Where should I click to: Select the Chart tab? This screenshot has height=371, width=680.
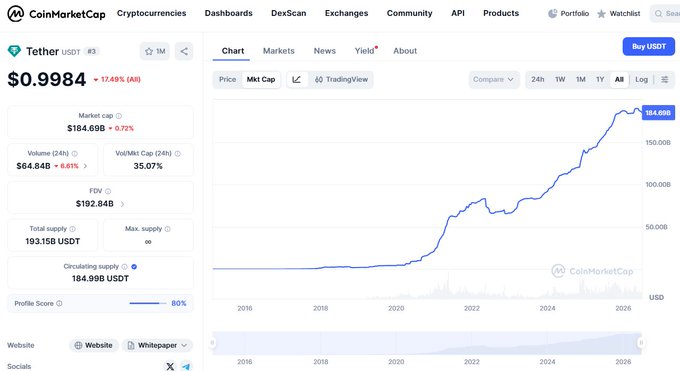(x=232, y=51)
